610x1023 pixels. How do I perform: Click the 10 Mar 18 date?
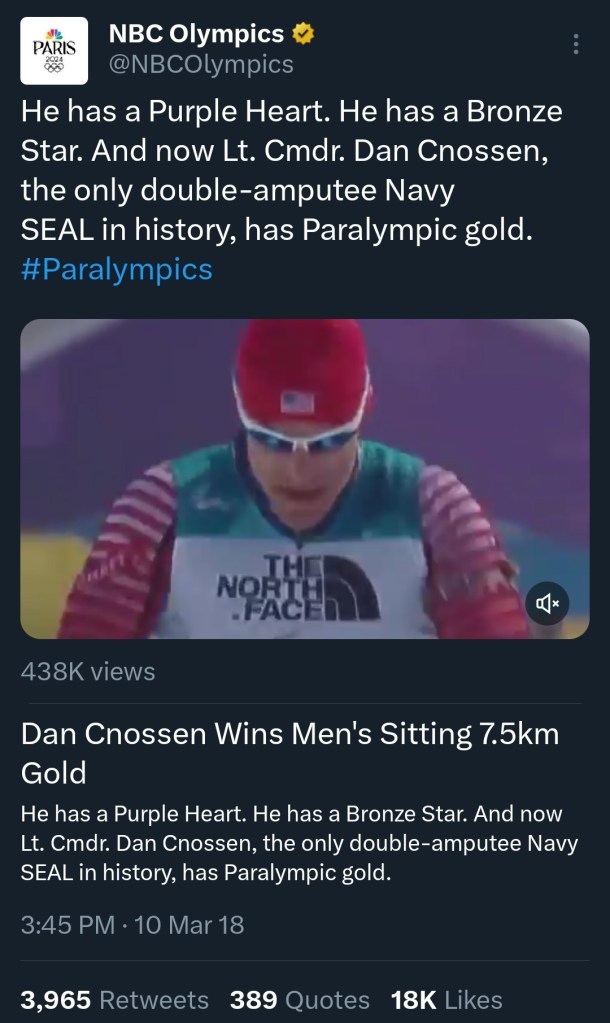pos(190,925)
